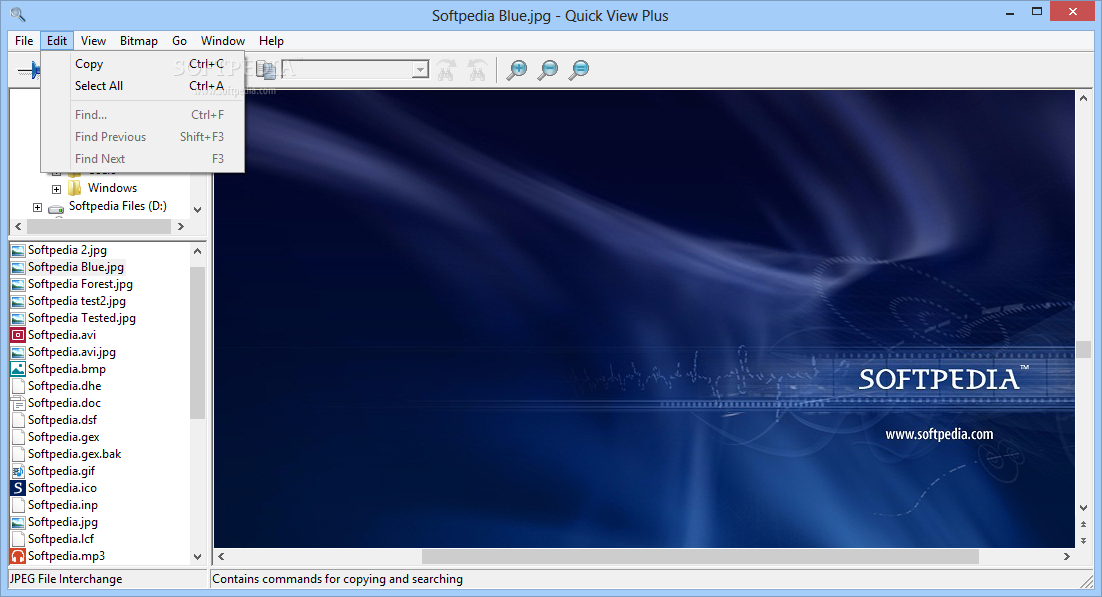Screen dimensions: 1102x597
Task: Click Find Next in the Edit menu
Action: click(143, 159)
